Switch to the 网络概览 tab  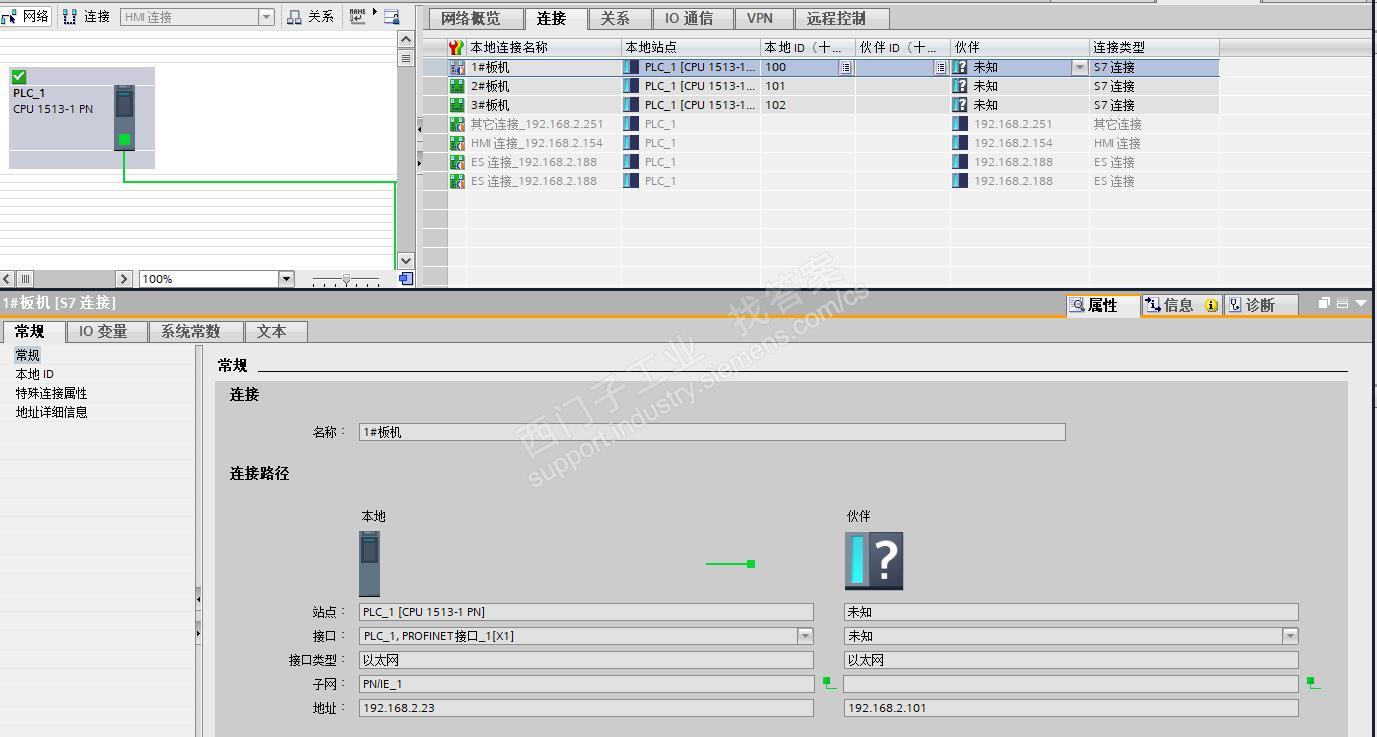(x=476, y=19)
